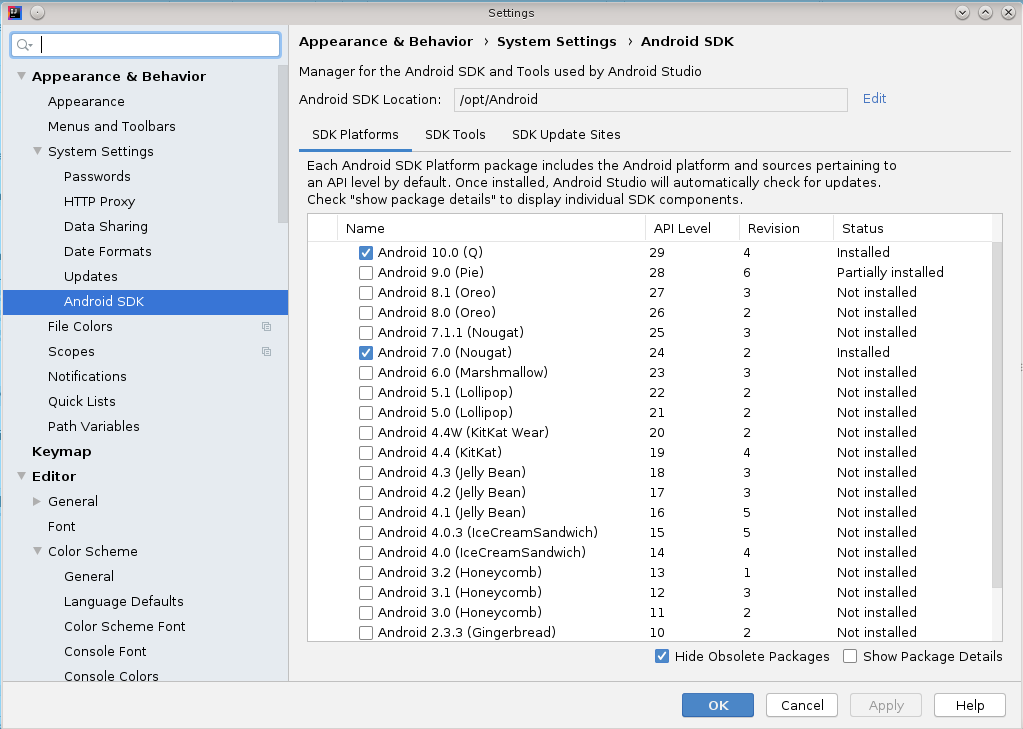Open HTTP Proxy settings
This screenshot has height=729, width=1023.
tap(99, 201)
